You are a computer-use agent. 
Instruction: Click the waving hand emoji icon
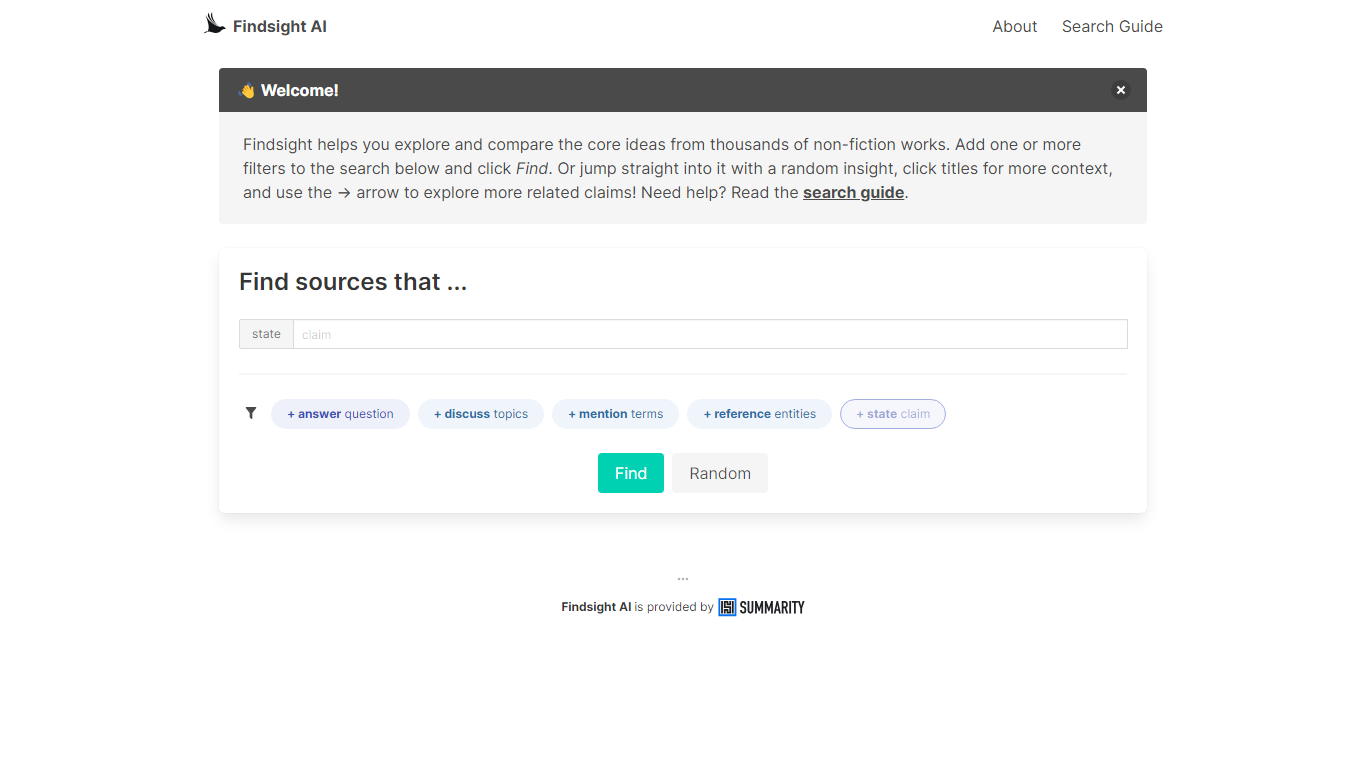tap(247, 91)
